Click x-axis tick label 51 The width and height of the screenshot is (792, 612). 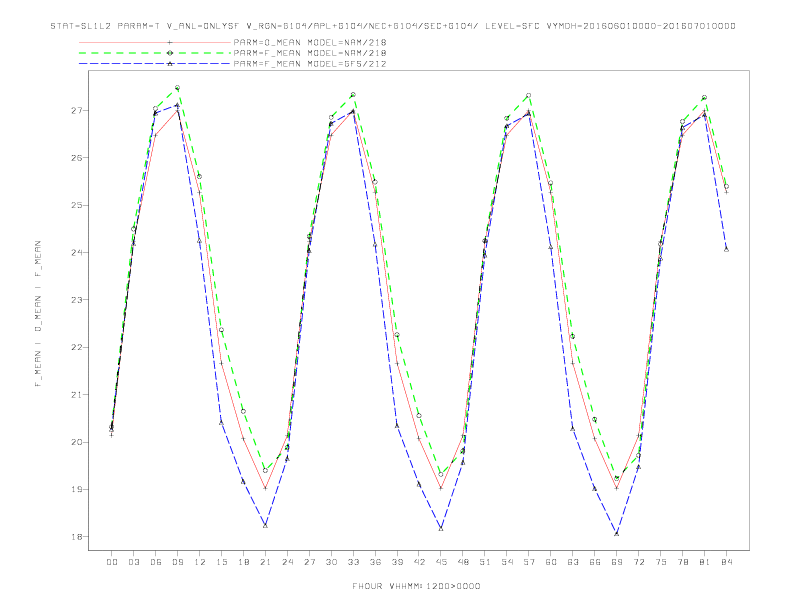(485, 562)
